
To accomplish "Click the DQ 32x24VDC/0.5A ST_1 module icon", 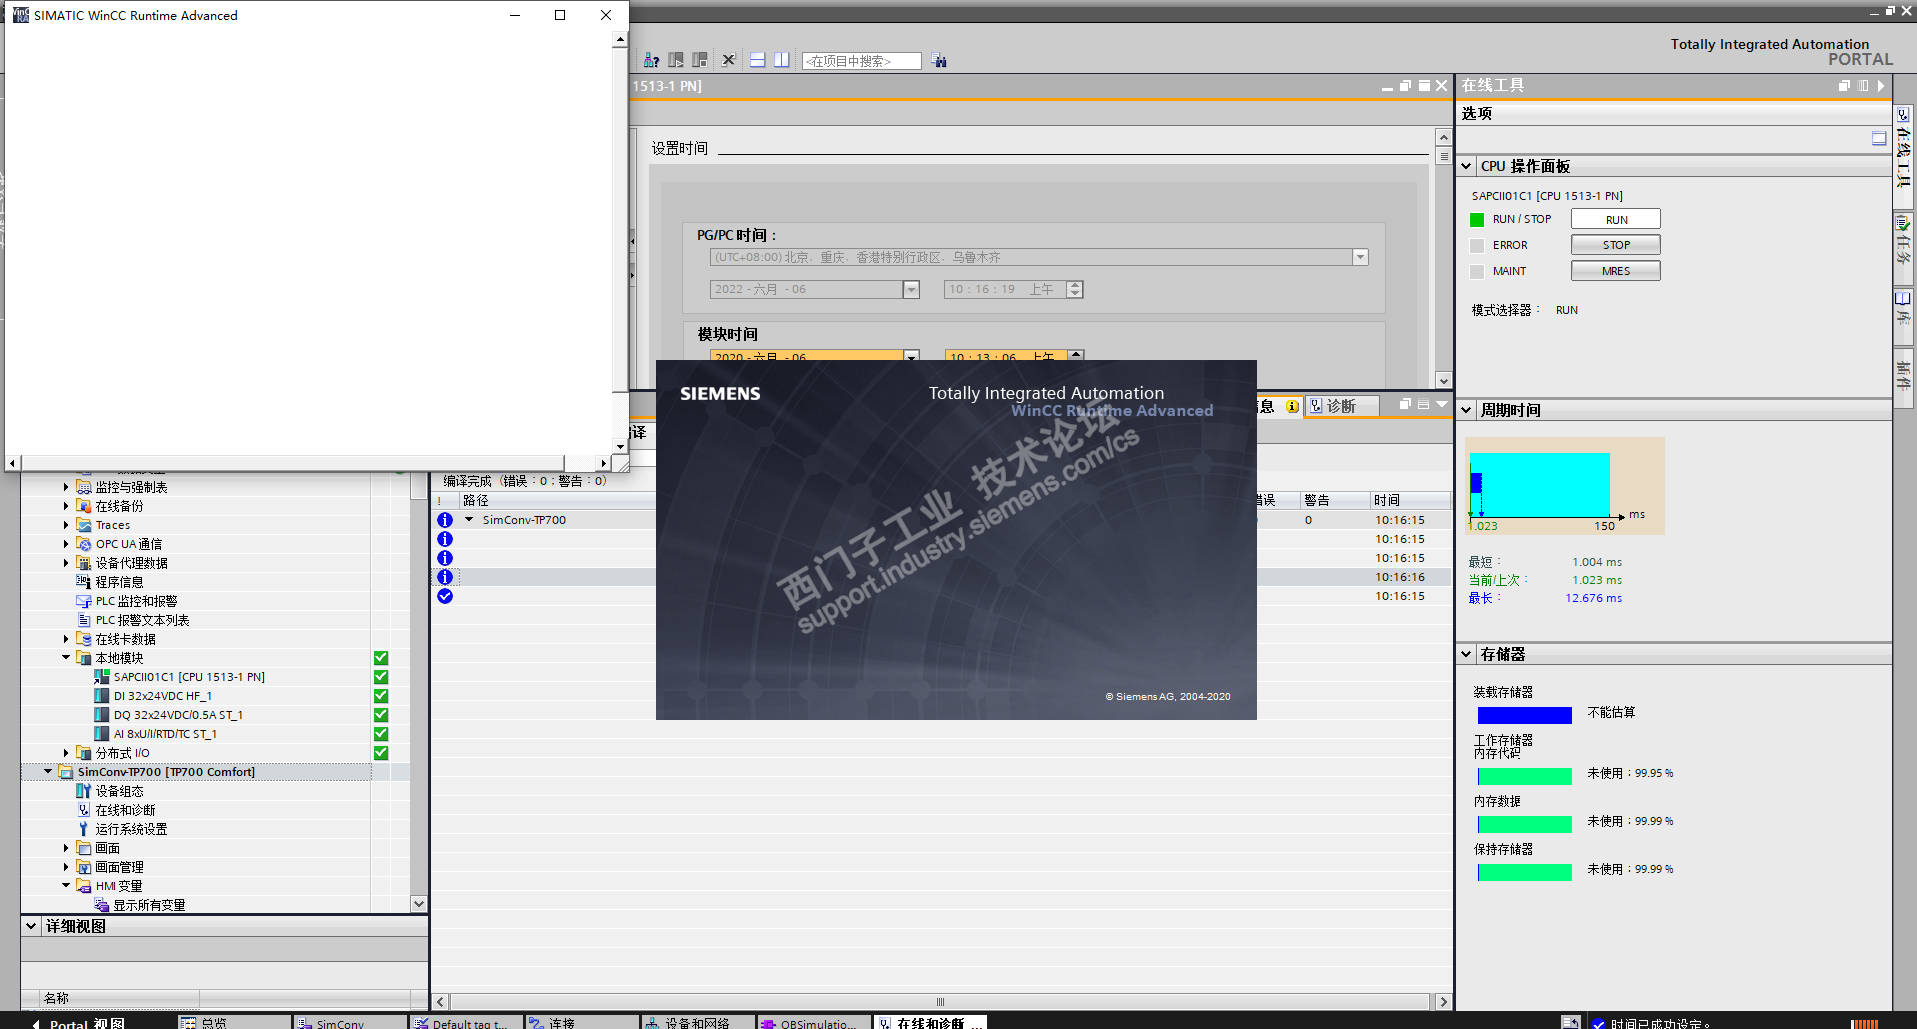I will click(x=102, y=715).
